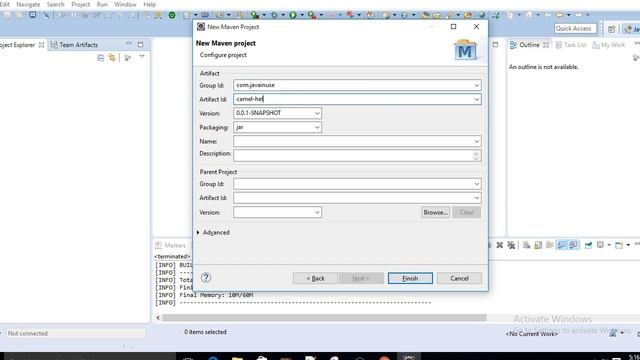Click the green Run button in Eclipse toolbar
This screenshot has height=360, width=640.
(293, 15)
